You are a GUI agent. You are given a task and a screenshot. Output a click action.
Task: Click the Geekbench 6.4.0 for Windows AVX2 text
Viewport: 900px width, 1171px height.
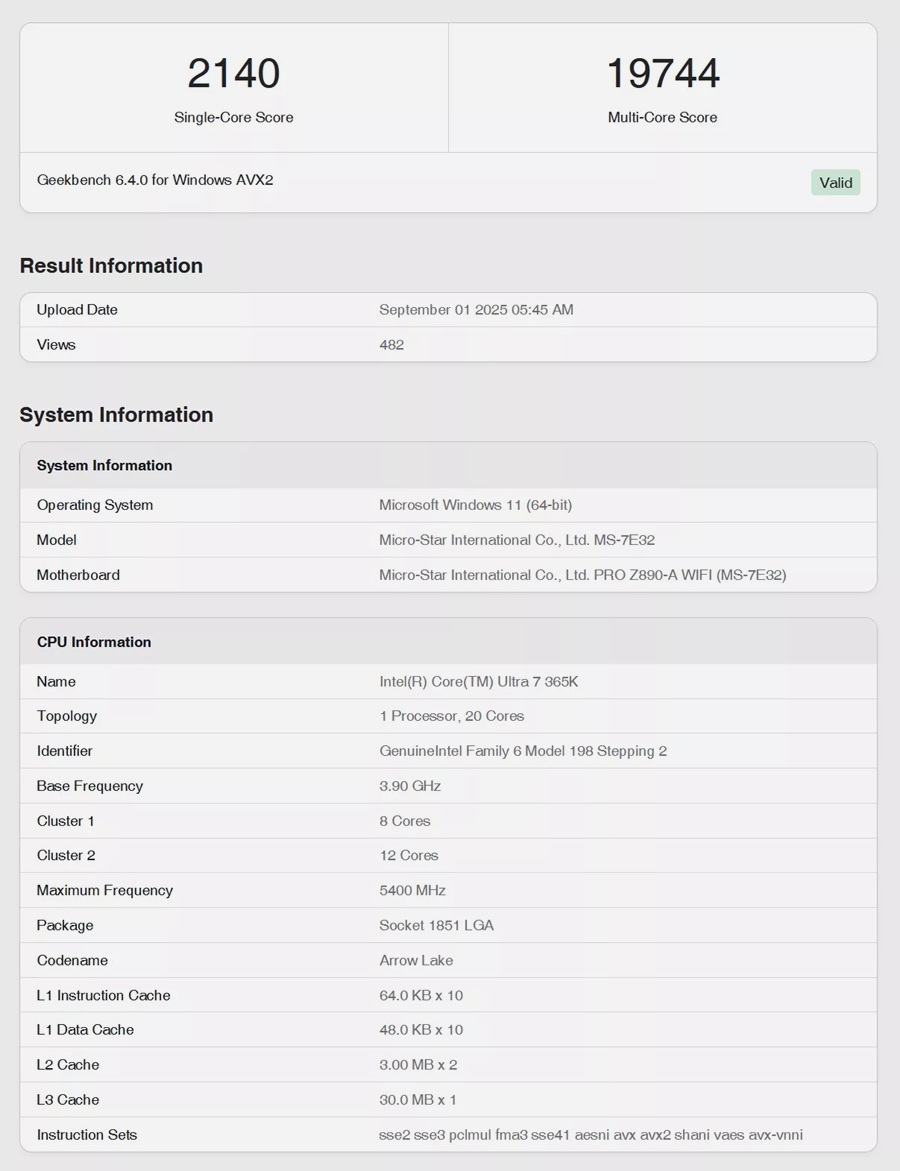point(155,180)
